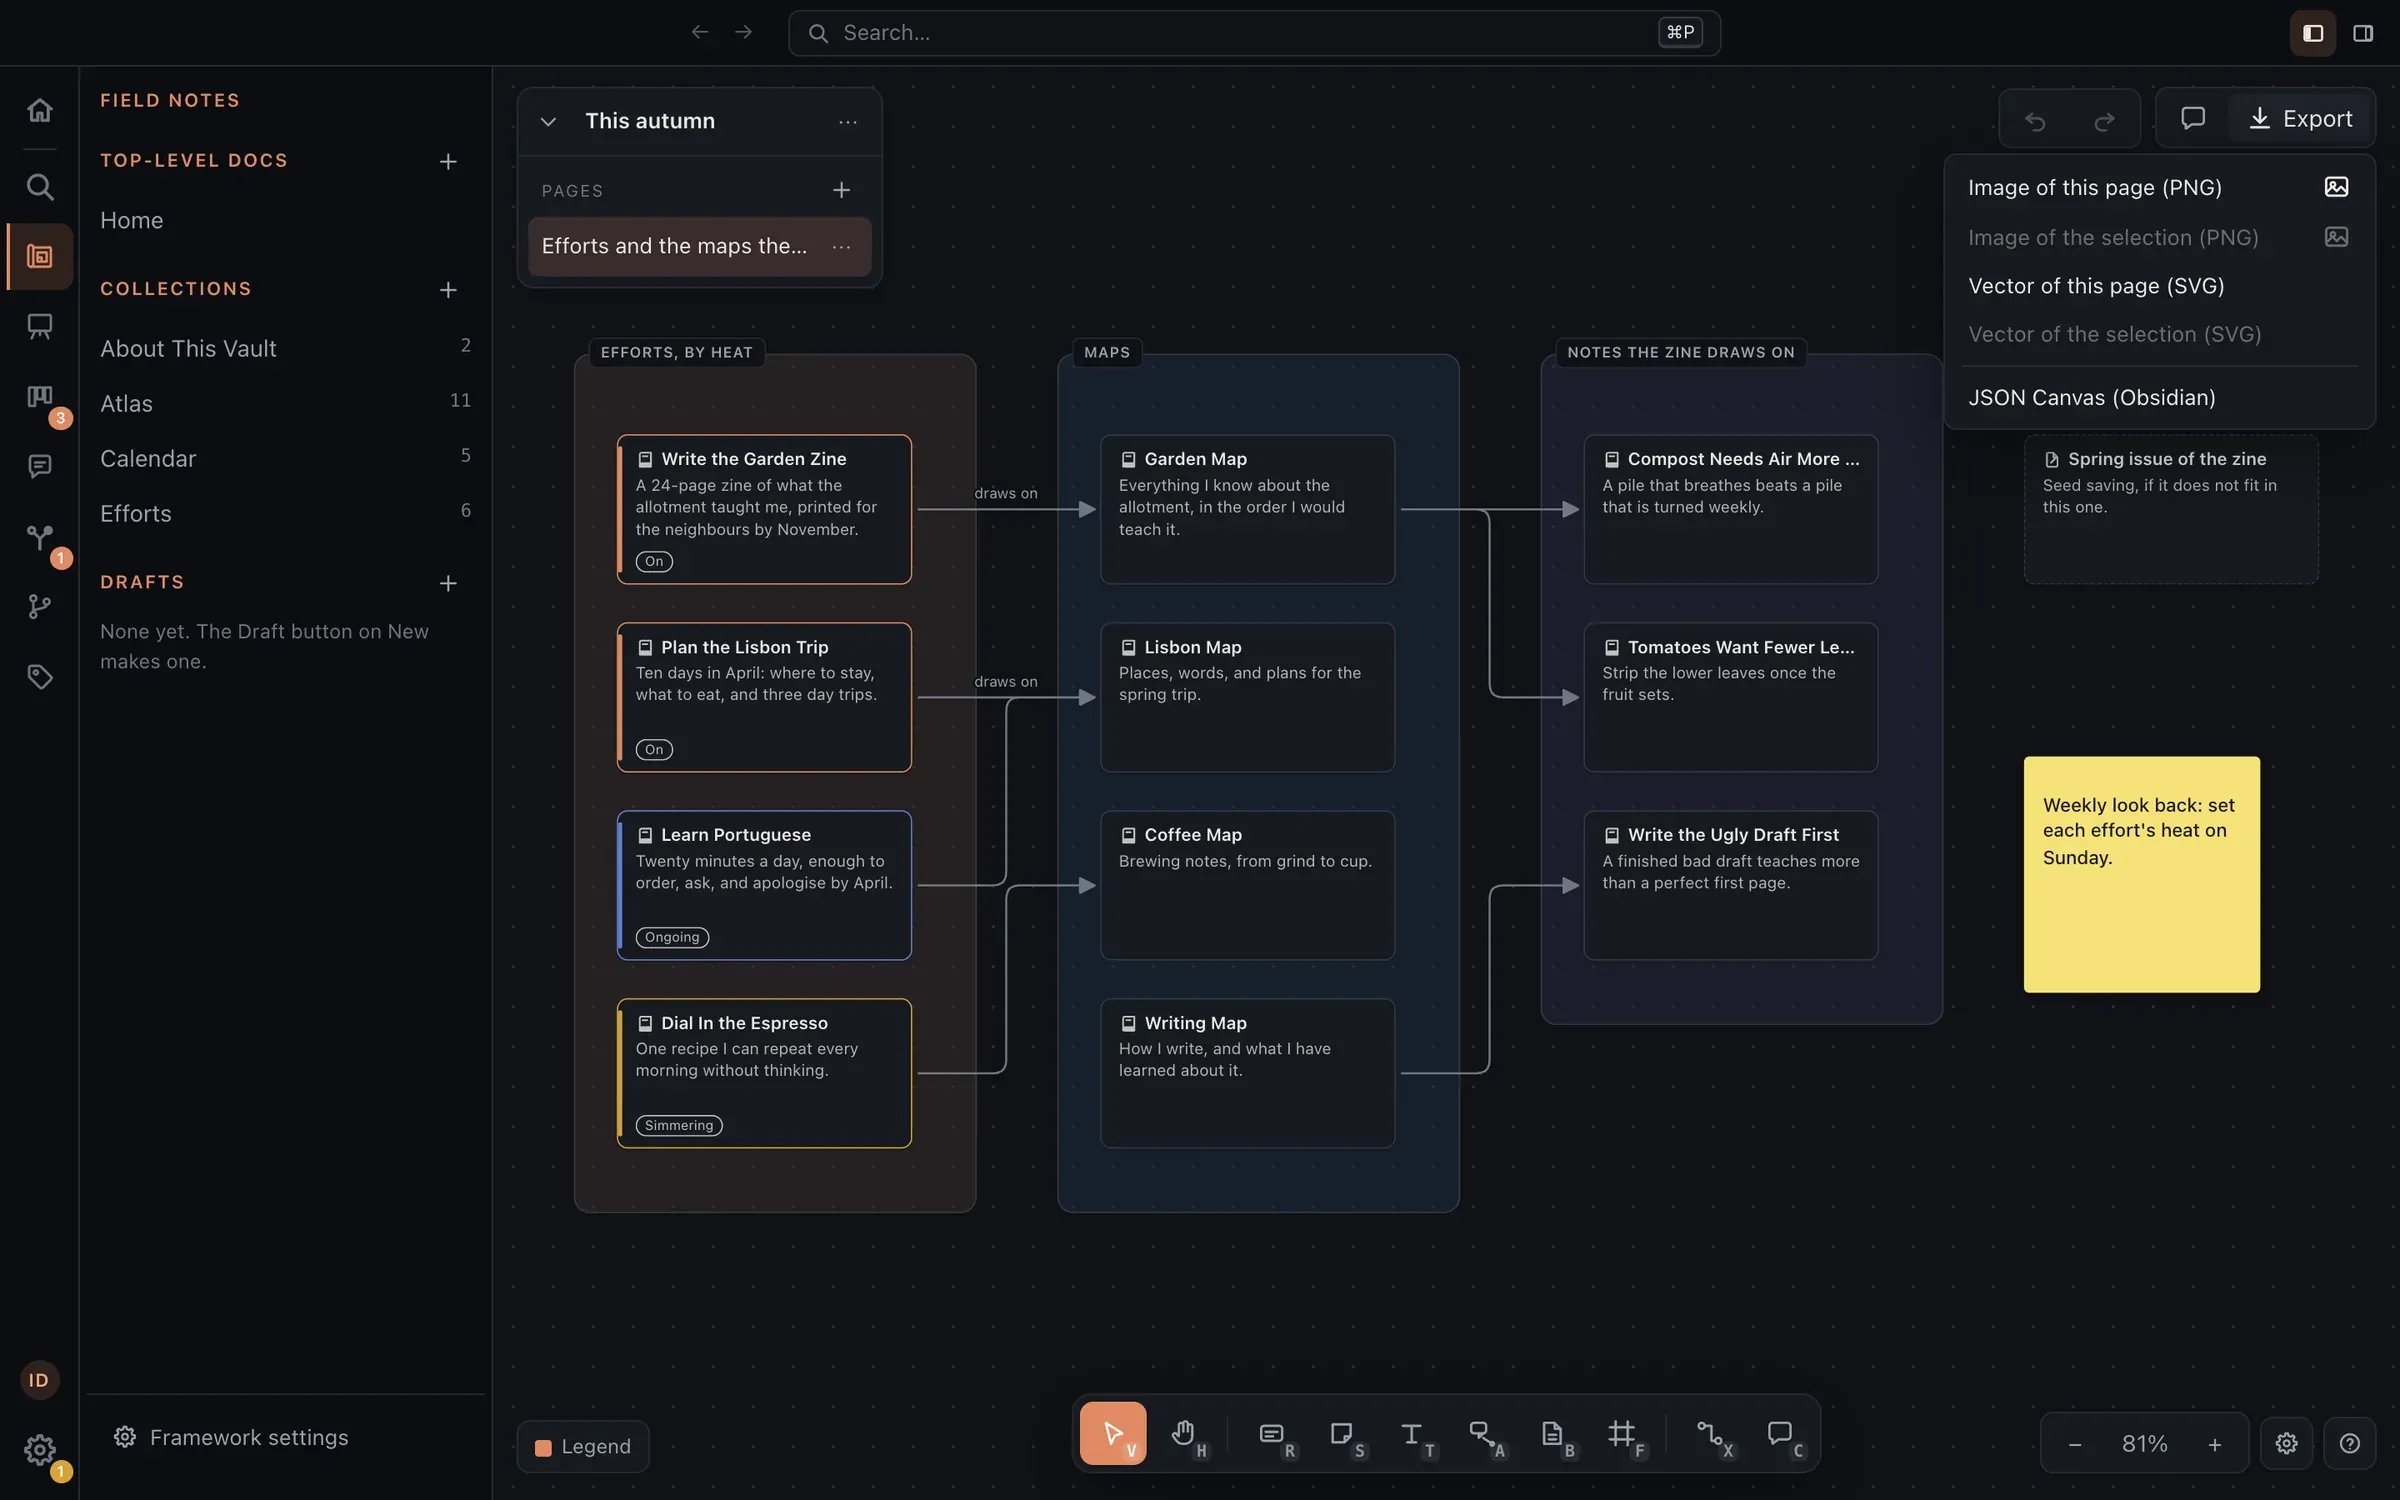
Task: Select the Spring issue of the zine card
Action: pos(2171,509)
